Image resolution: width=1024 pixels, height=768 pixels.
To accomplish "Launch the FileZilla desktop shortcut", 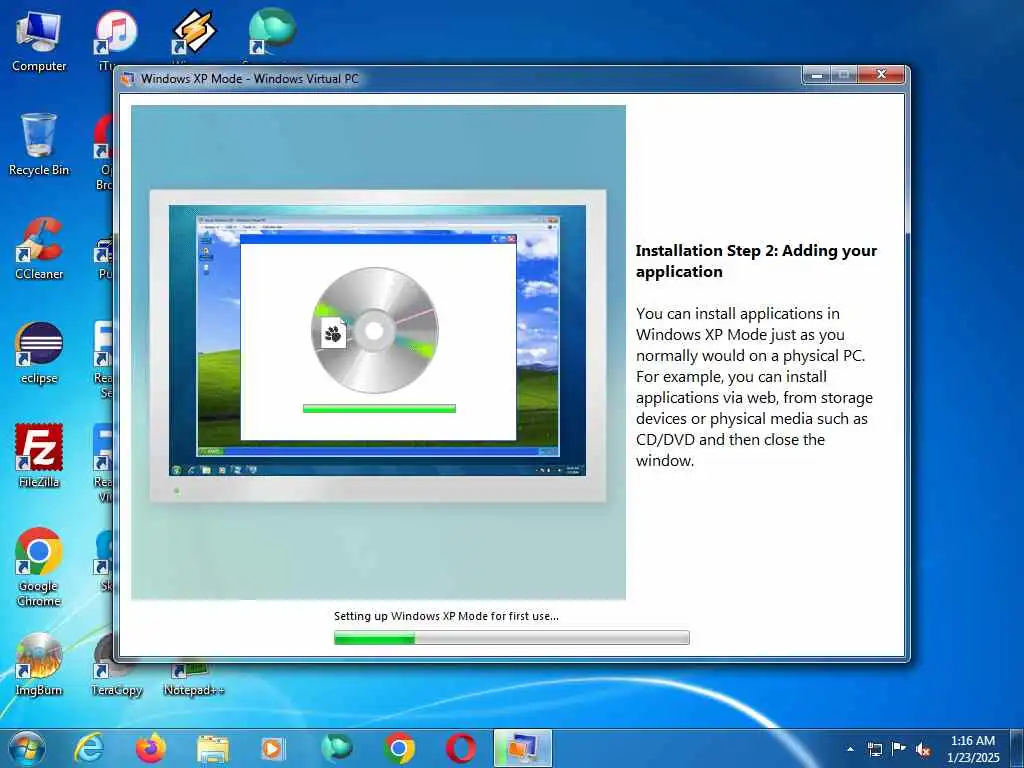I will (x=39, y=456).
